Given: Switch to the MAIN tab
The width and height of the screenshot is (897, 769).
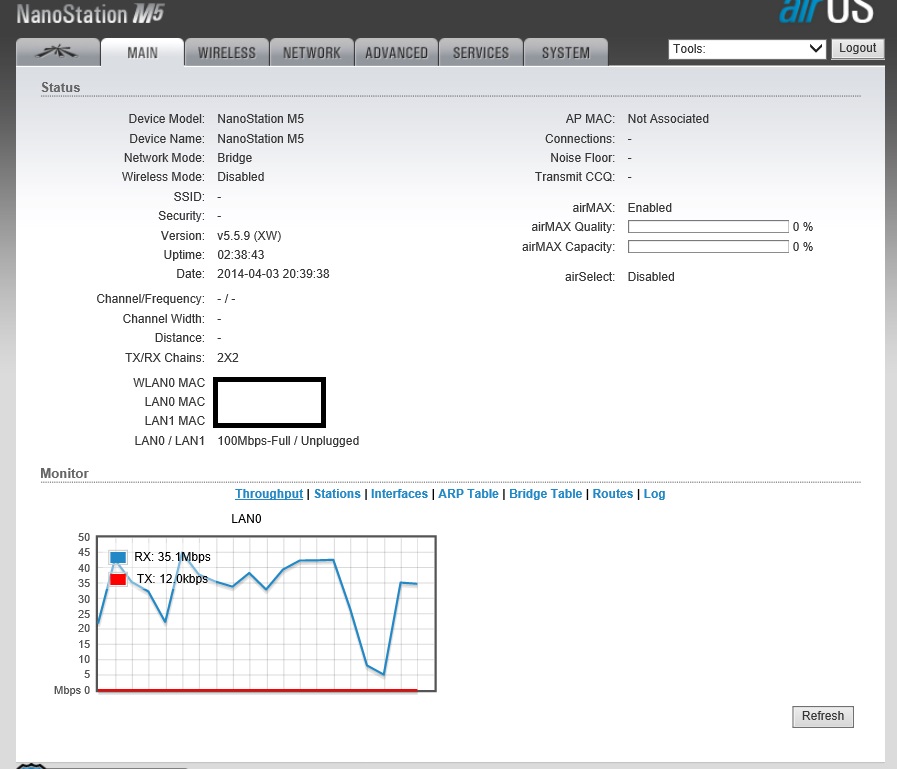Looking at the screenshot, I should pos(142,53).
